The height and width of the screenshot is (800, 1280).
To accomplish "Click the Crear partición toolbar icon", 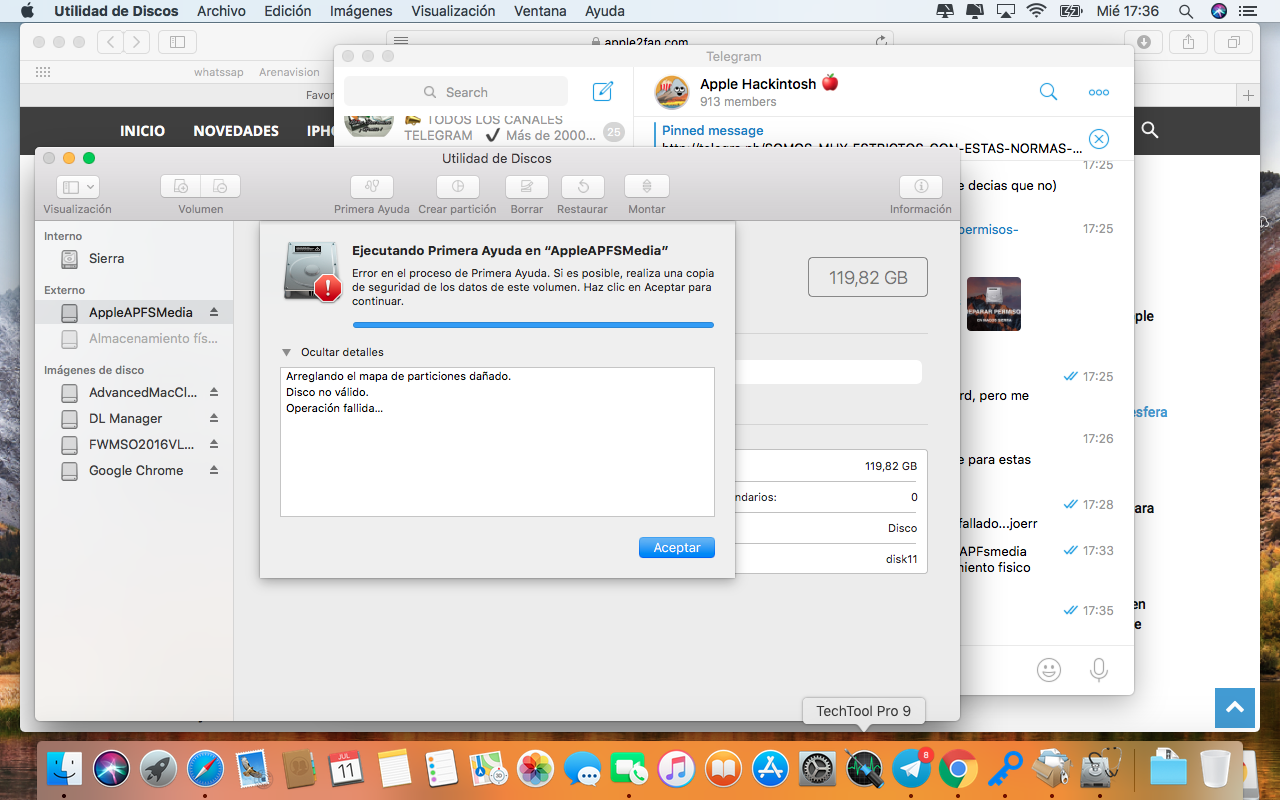I will tap(458, 186).
